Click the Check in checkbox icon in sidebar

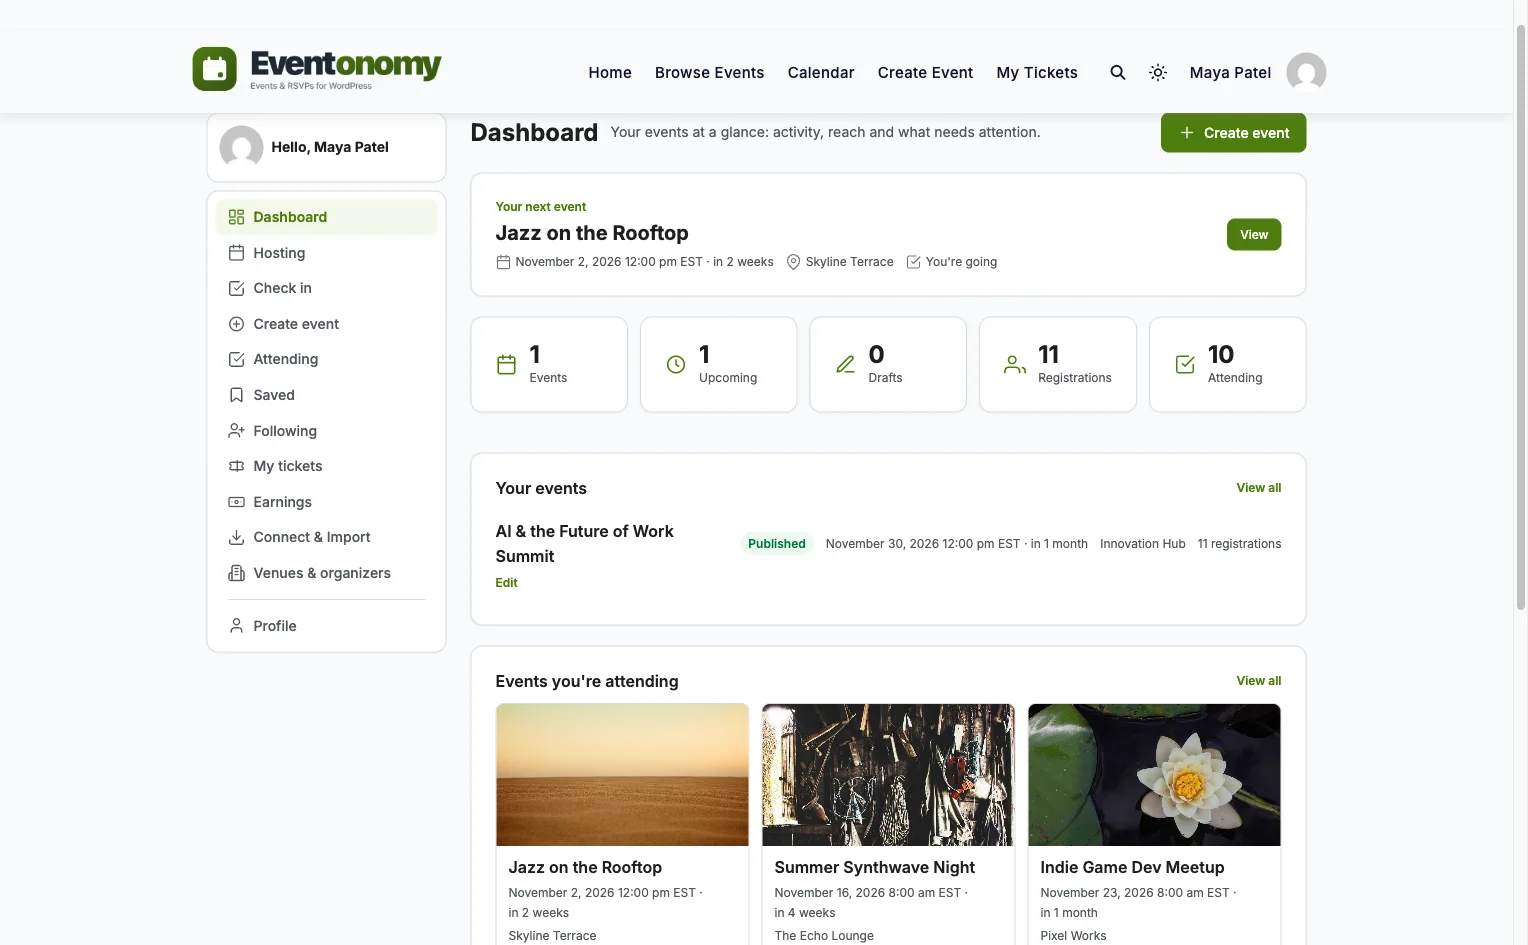coord(236,288)
